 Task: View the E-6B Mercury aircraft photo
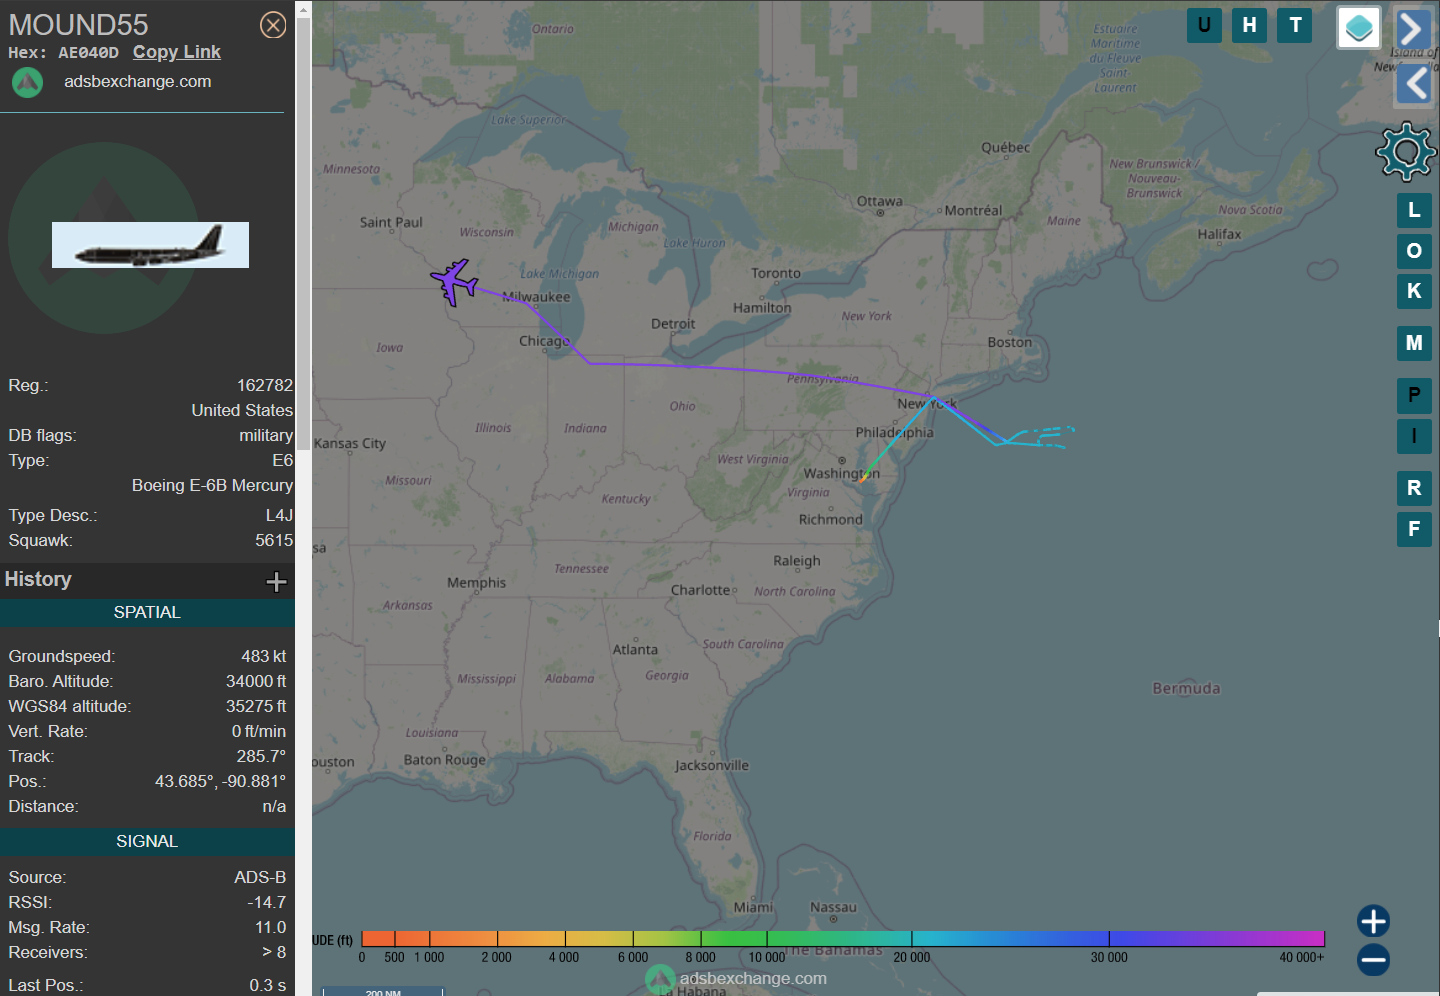[150, 245]
